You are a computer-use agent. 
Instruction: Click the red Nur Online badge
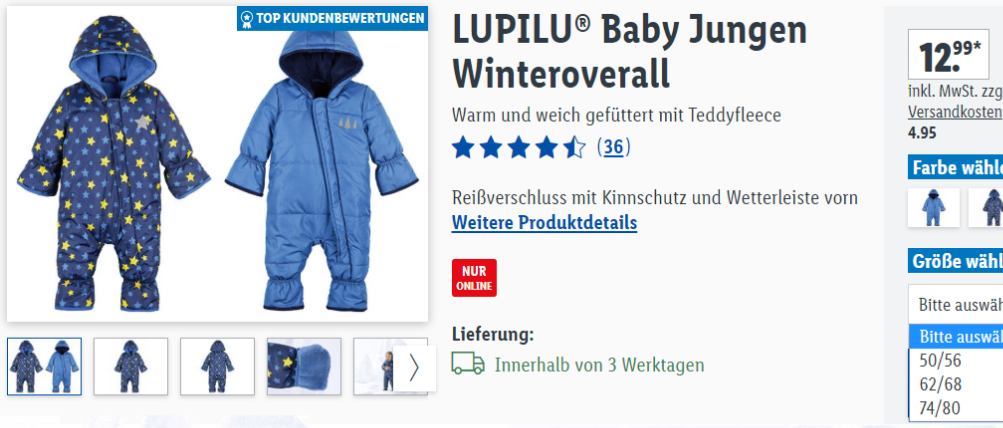[474, 278]
